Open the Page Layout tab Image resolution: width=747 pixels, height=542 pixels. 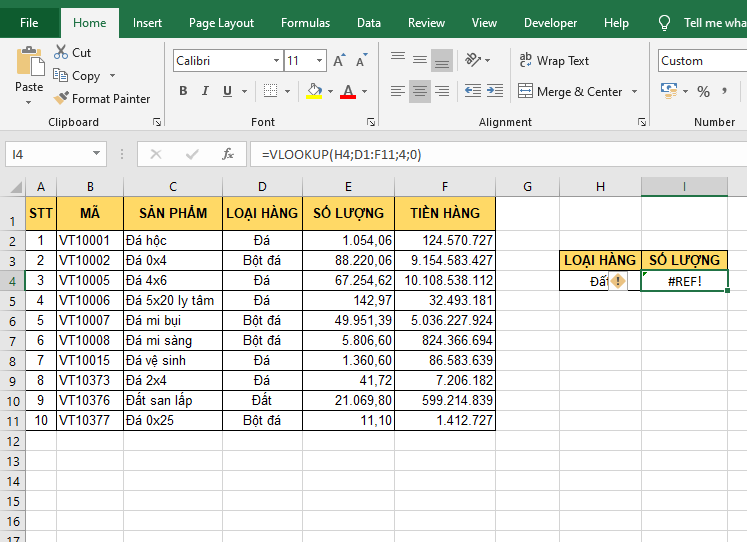click(221, 23)
